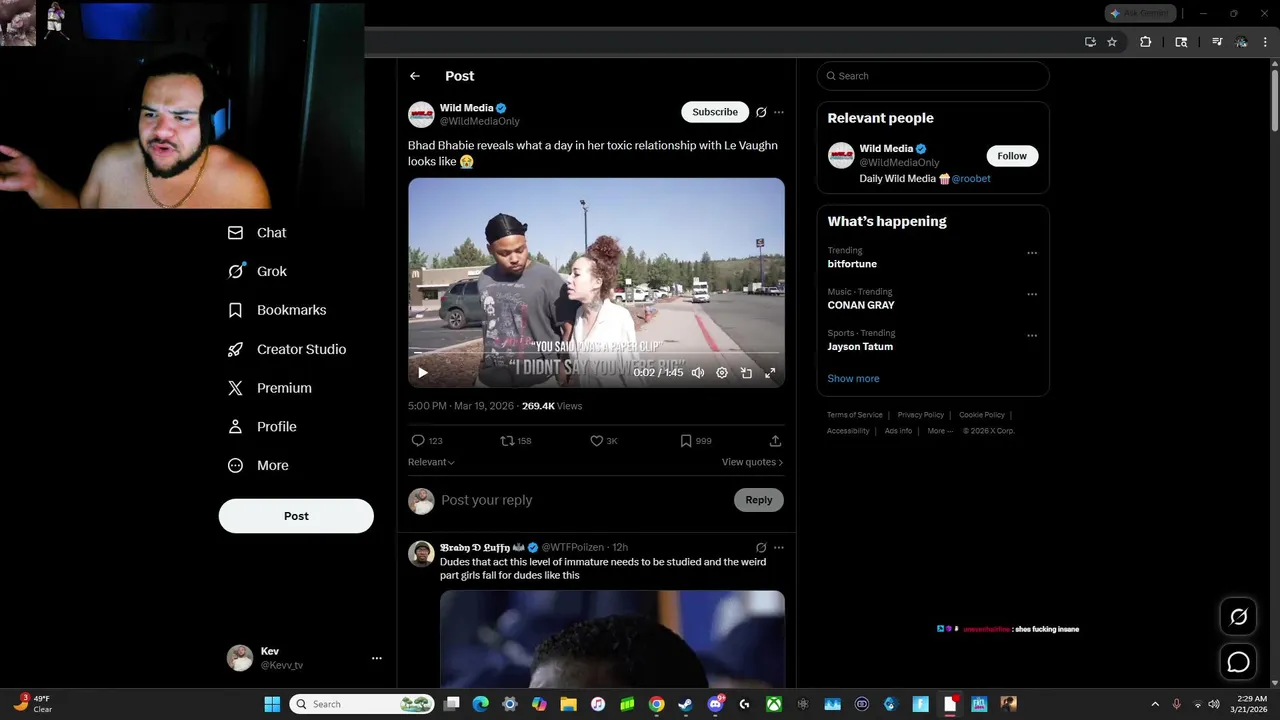
Task: Toggle video picture-in-picture mode
Action: [746, 373]
